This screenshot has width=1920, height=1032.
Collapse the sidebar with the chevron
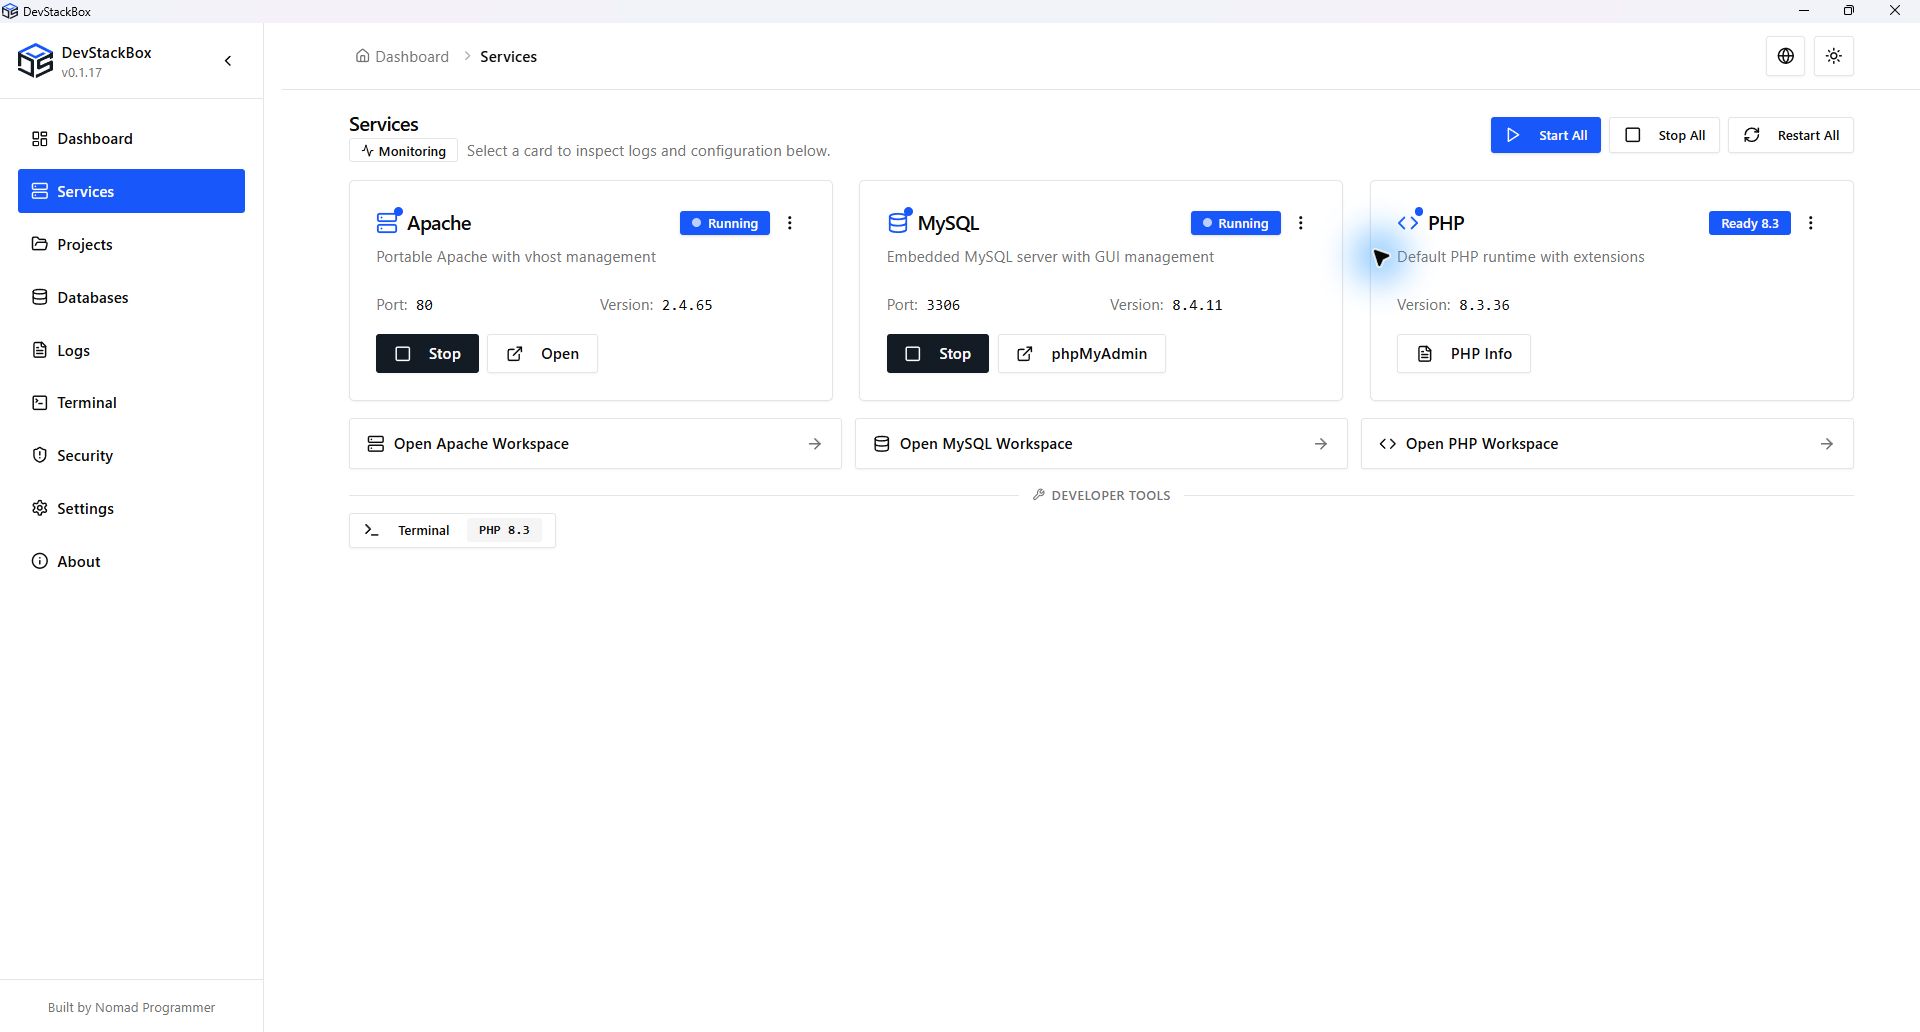tap(228, 61)
